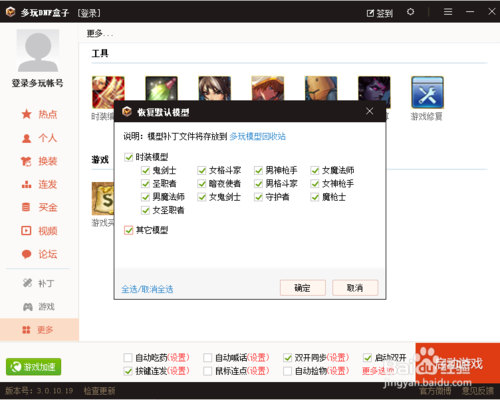Uncheck the 鬼剑士 checkbox

(x=145, y=170)
